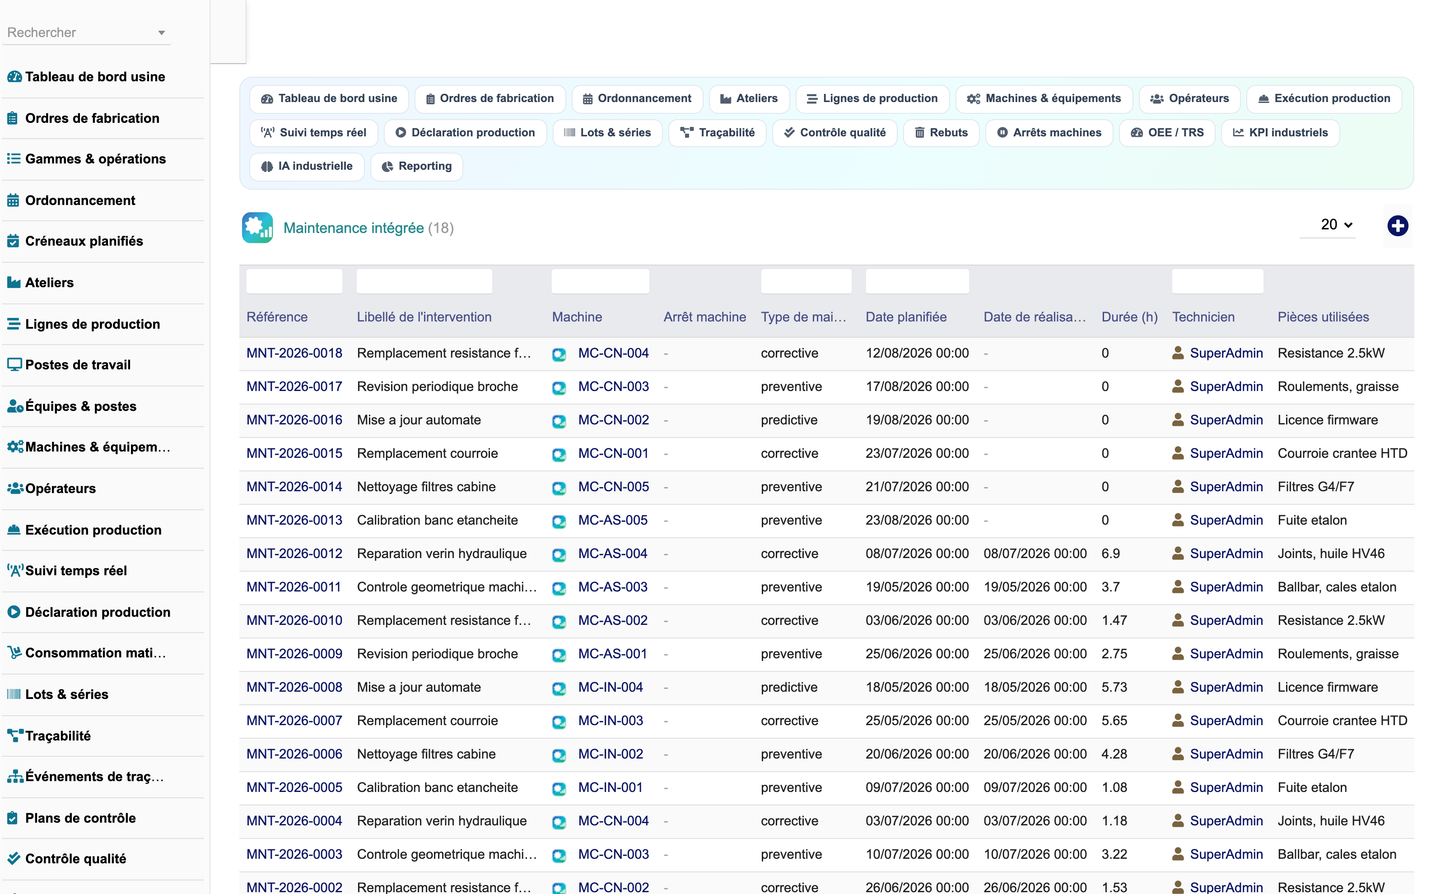Open Exécution production in the sidebar
Viewport: 1445px width, 894px height.
93,530
